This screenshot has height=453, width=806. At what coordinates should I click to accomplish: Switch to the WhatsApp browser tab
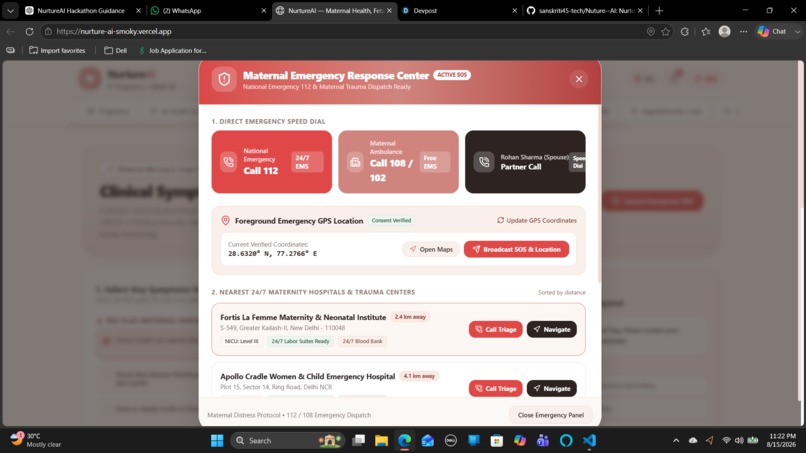[208, 10]
